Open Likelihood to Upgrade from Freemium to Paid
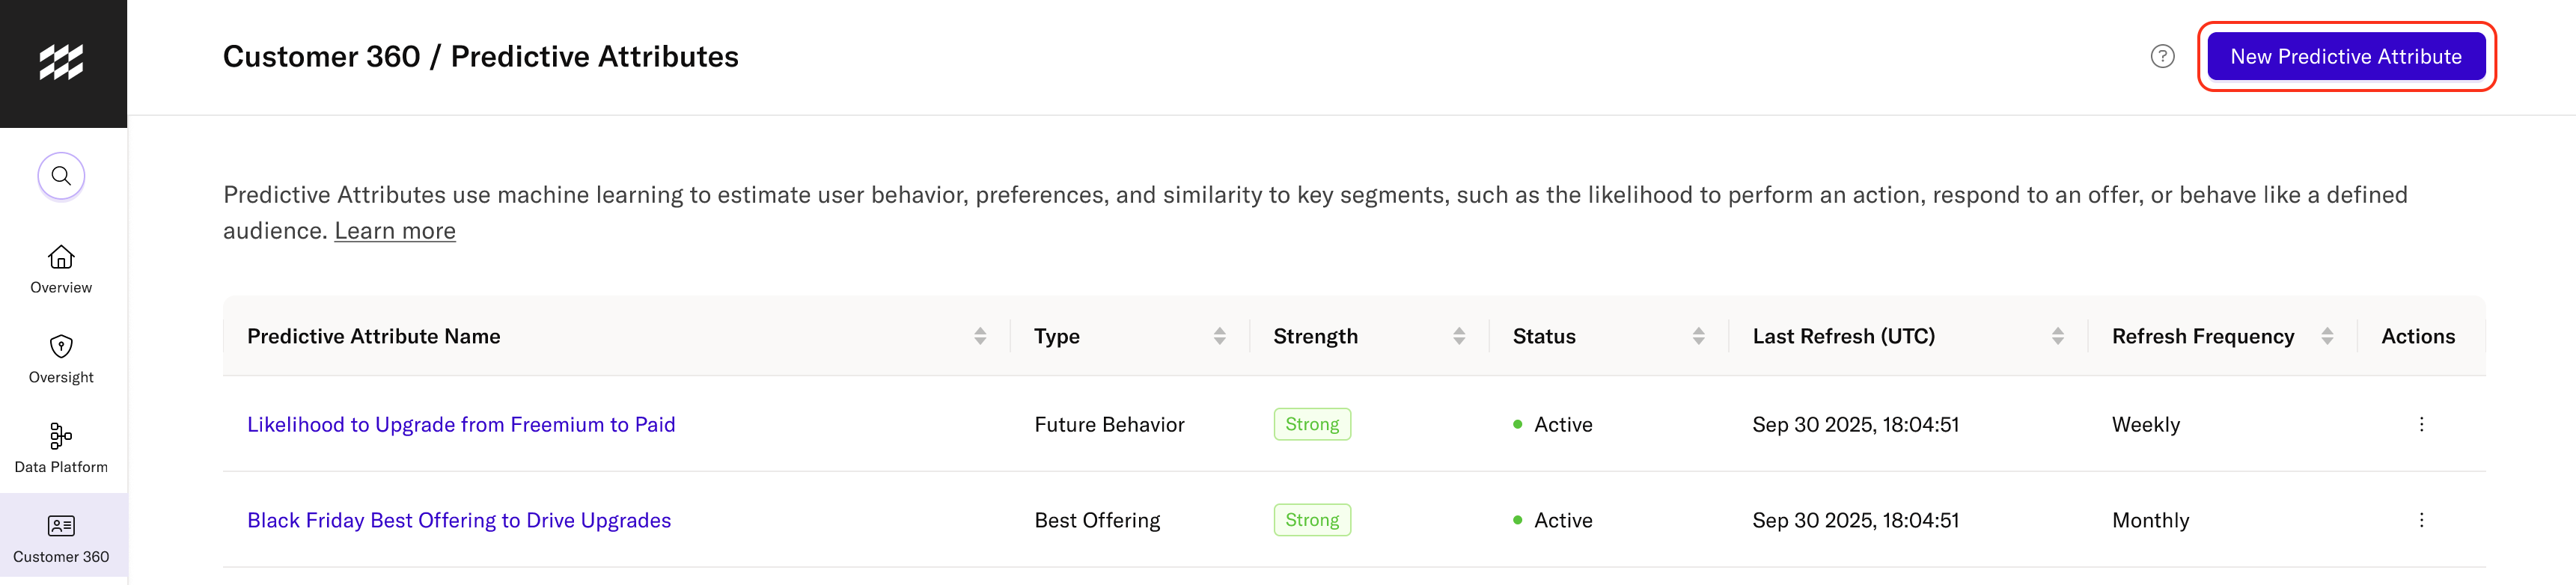The height and width of the screenshot is (585, 2576). click(x=461, y=424)
